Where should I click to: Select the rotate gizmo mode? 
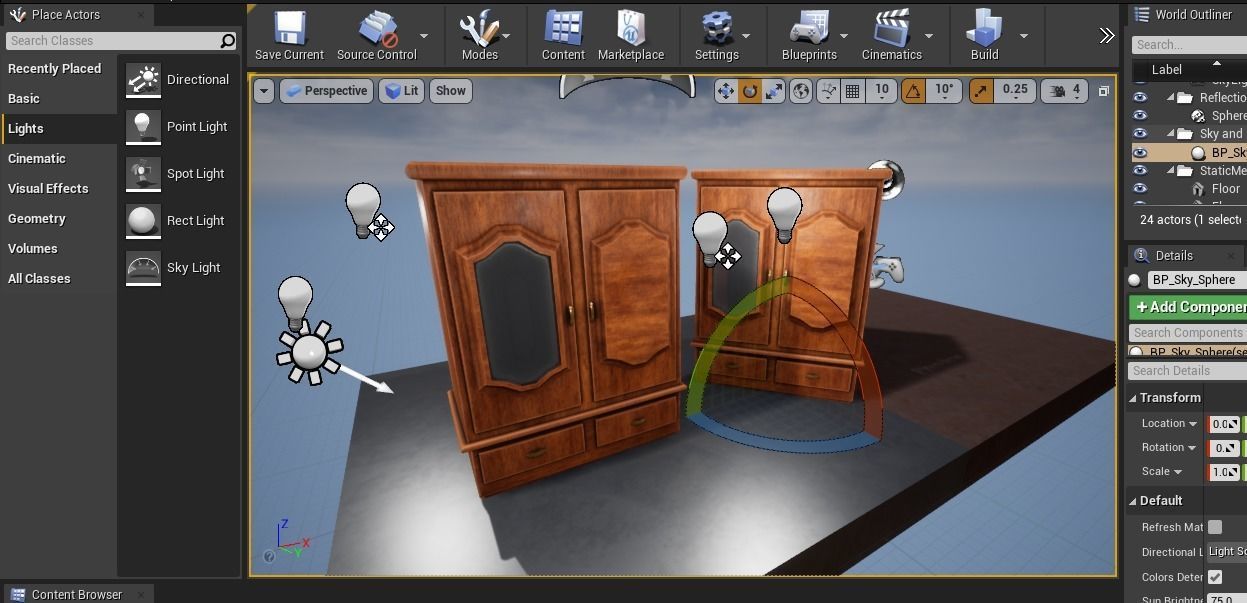(750, 91)
